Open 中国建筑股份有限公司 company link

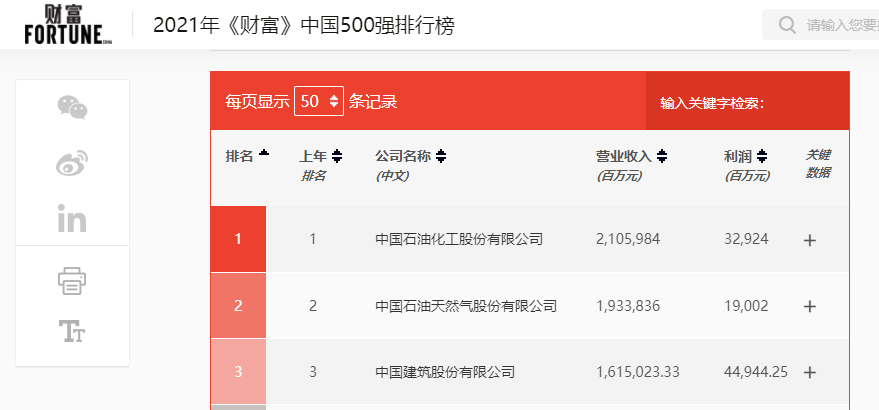pyautogui.click(x=444, y=372)
